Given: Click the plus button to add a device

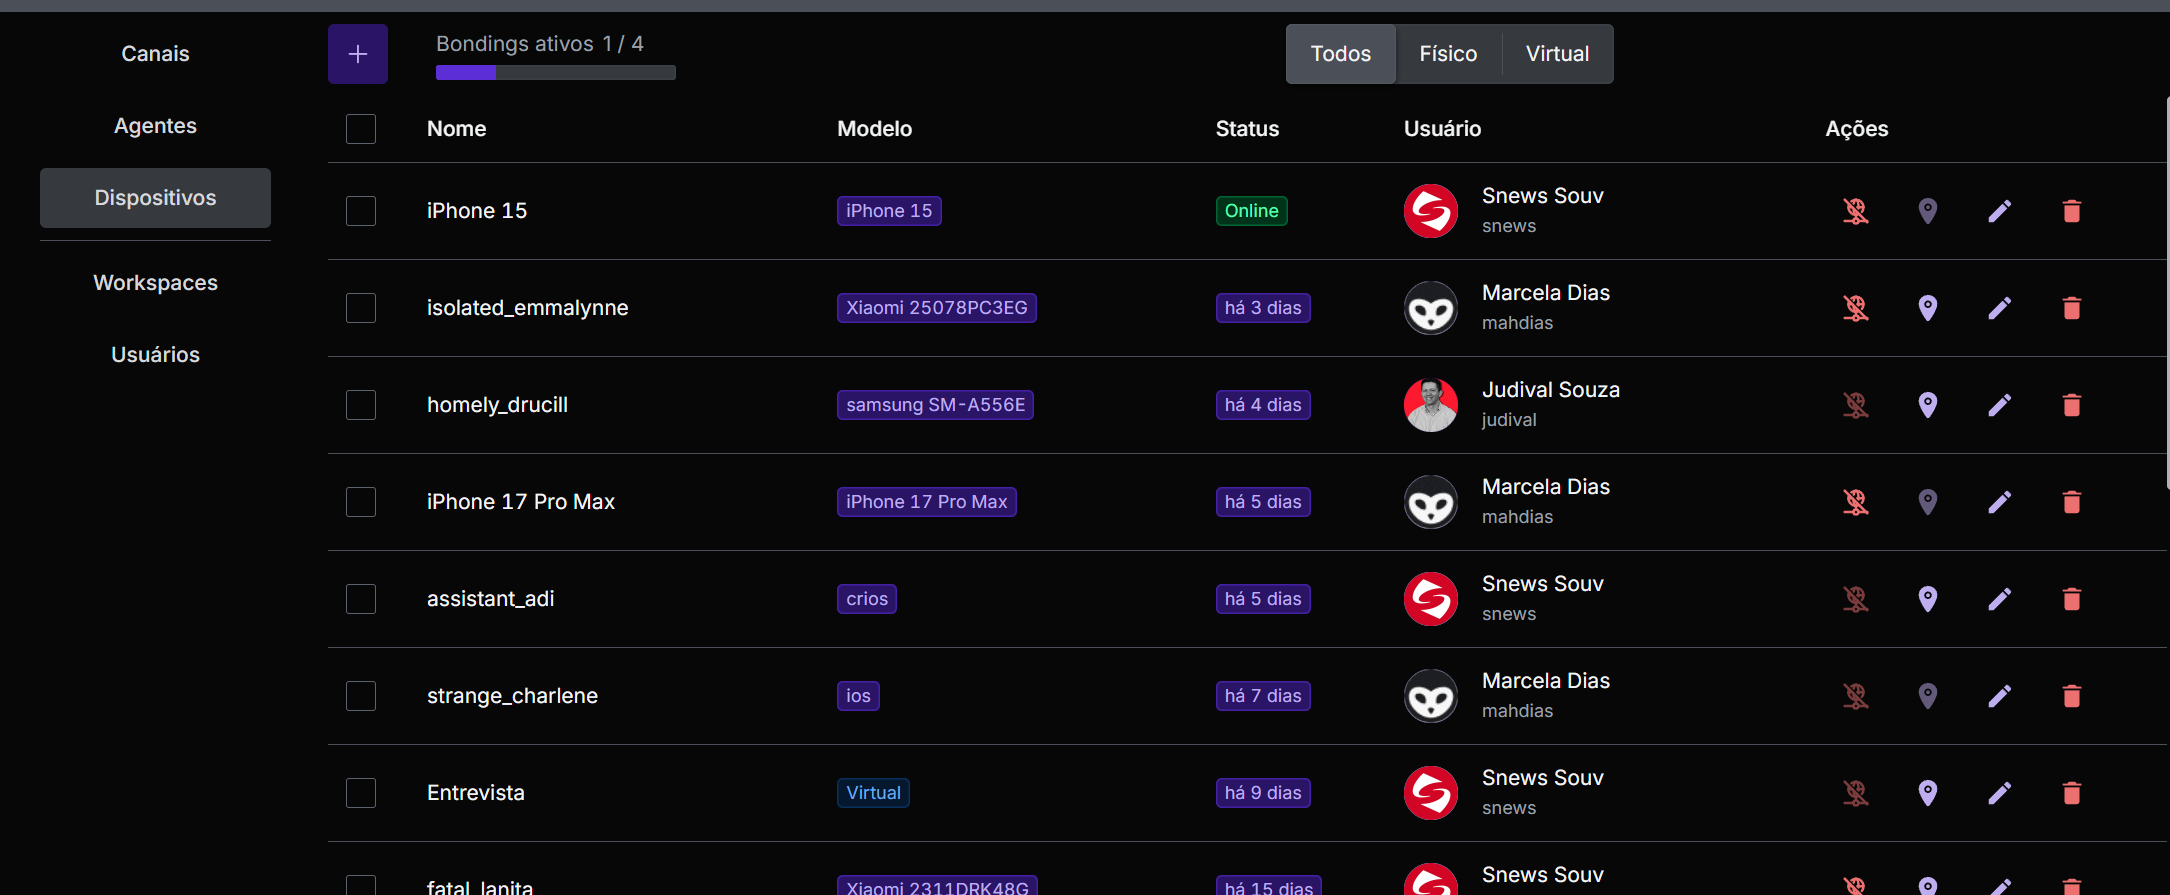Looking at the screenshot, I should [x=358, y=54].
